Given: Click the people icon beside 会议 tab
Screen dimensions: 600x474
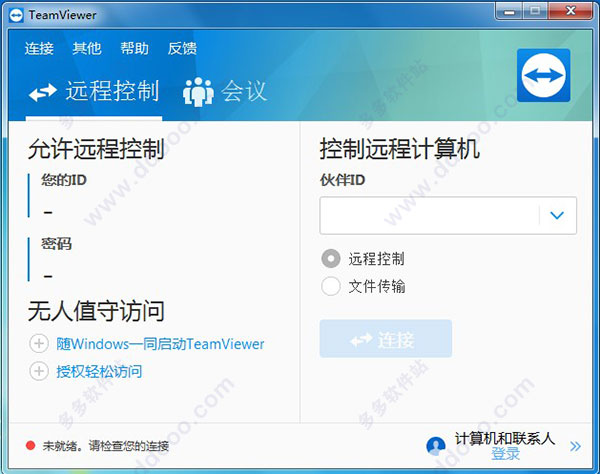Looking at the screenshot, I should point(198,92).
